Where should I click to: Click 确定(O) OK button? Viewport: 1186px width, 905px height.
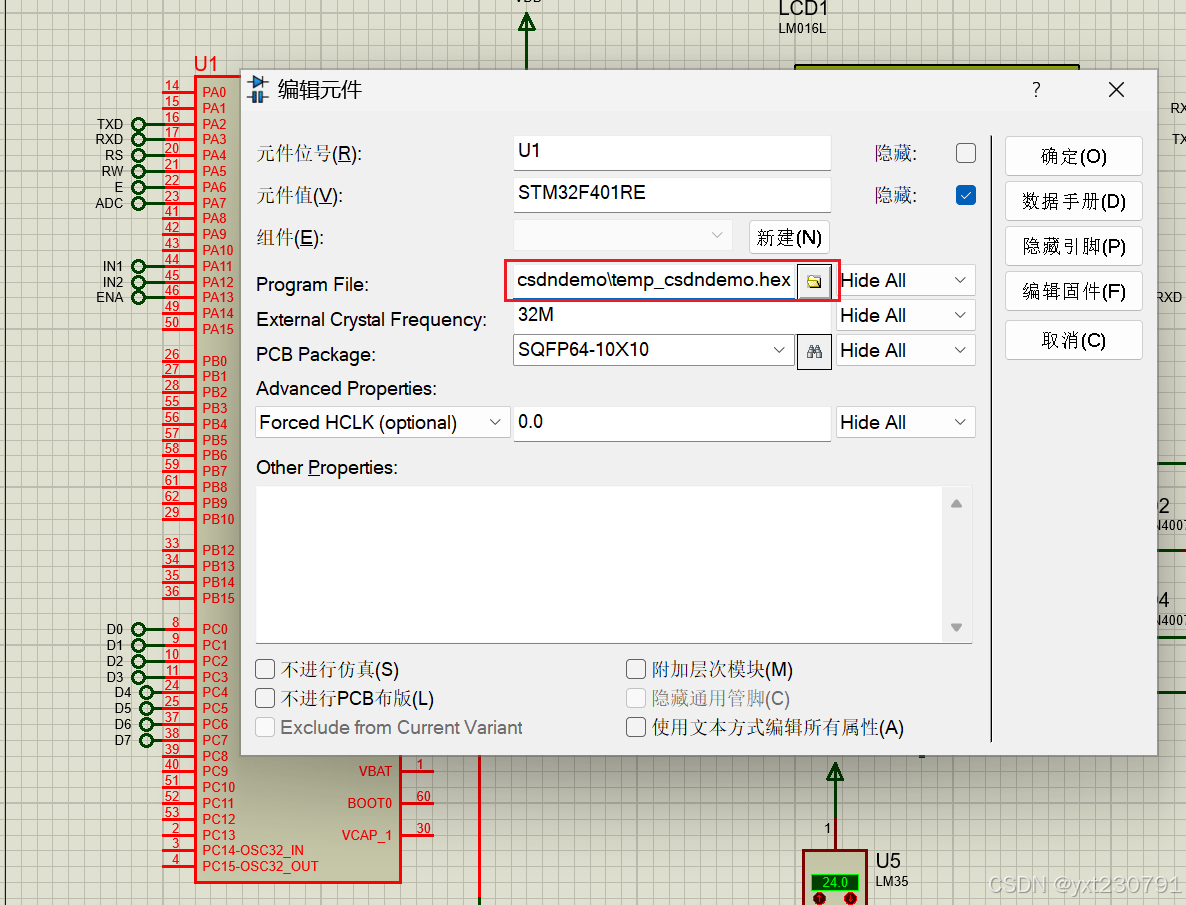coord(1073,156)
